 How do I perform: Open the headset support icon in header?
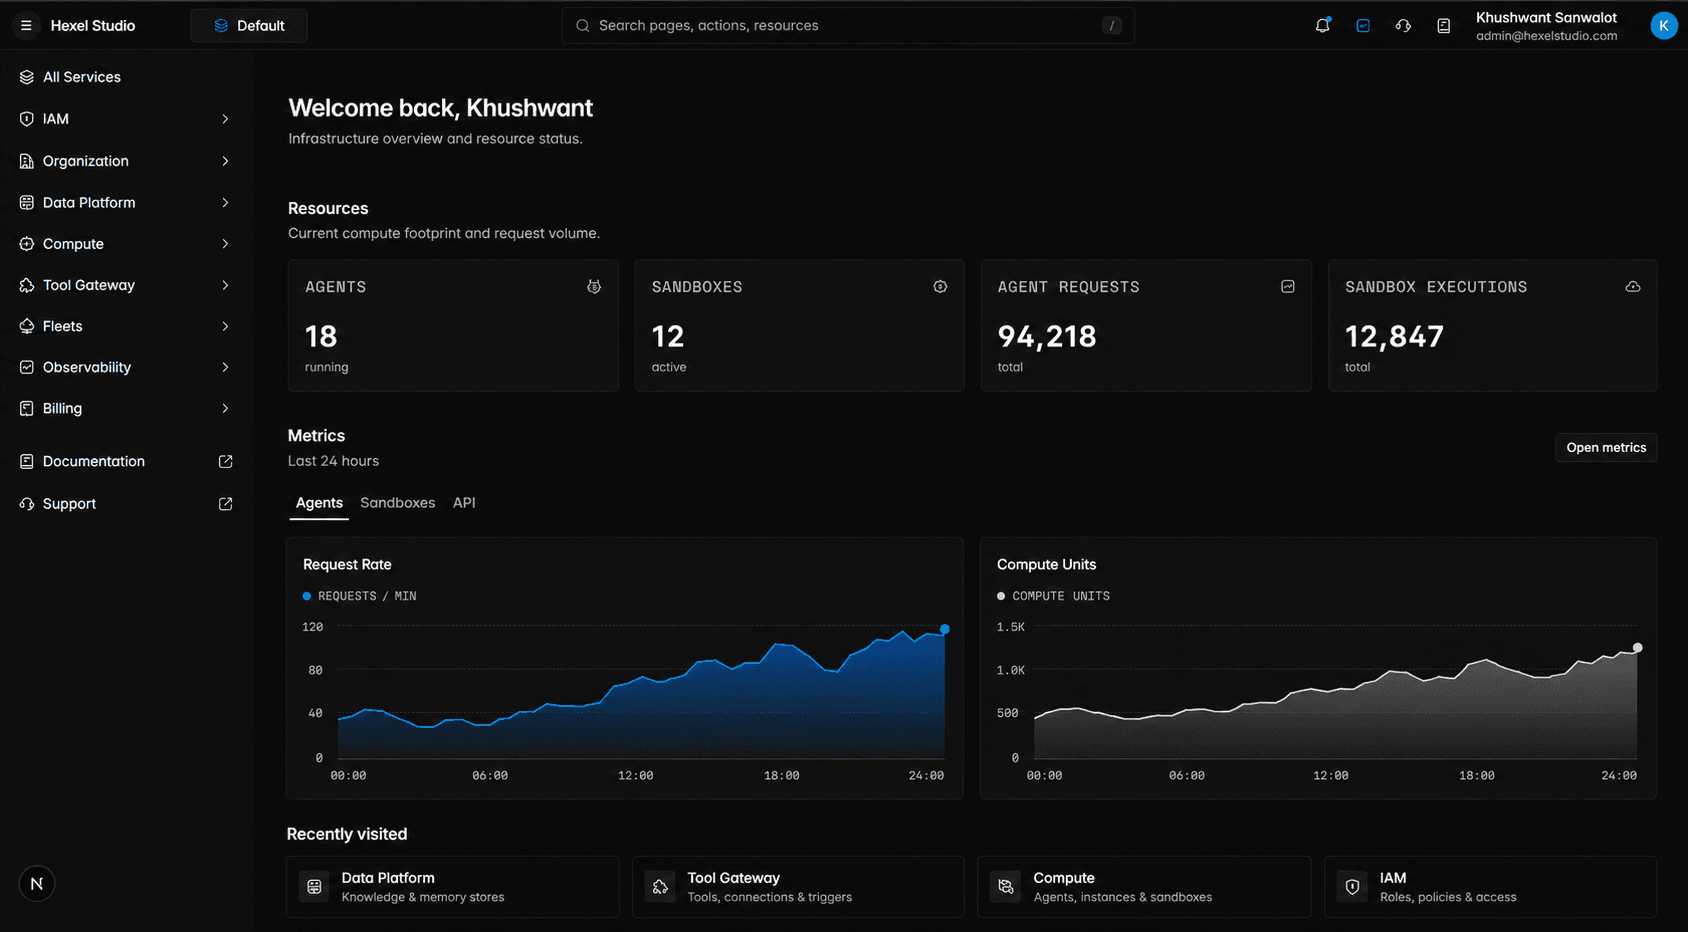click(x=1403, y=26)
